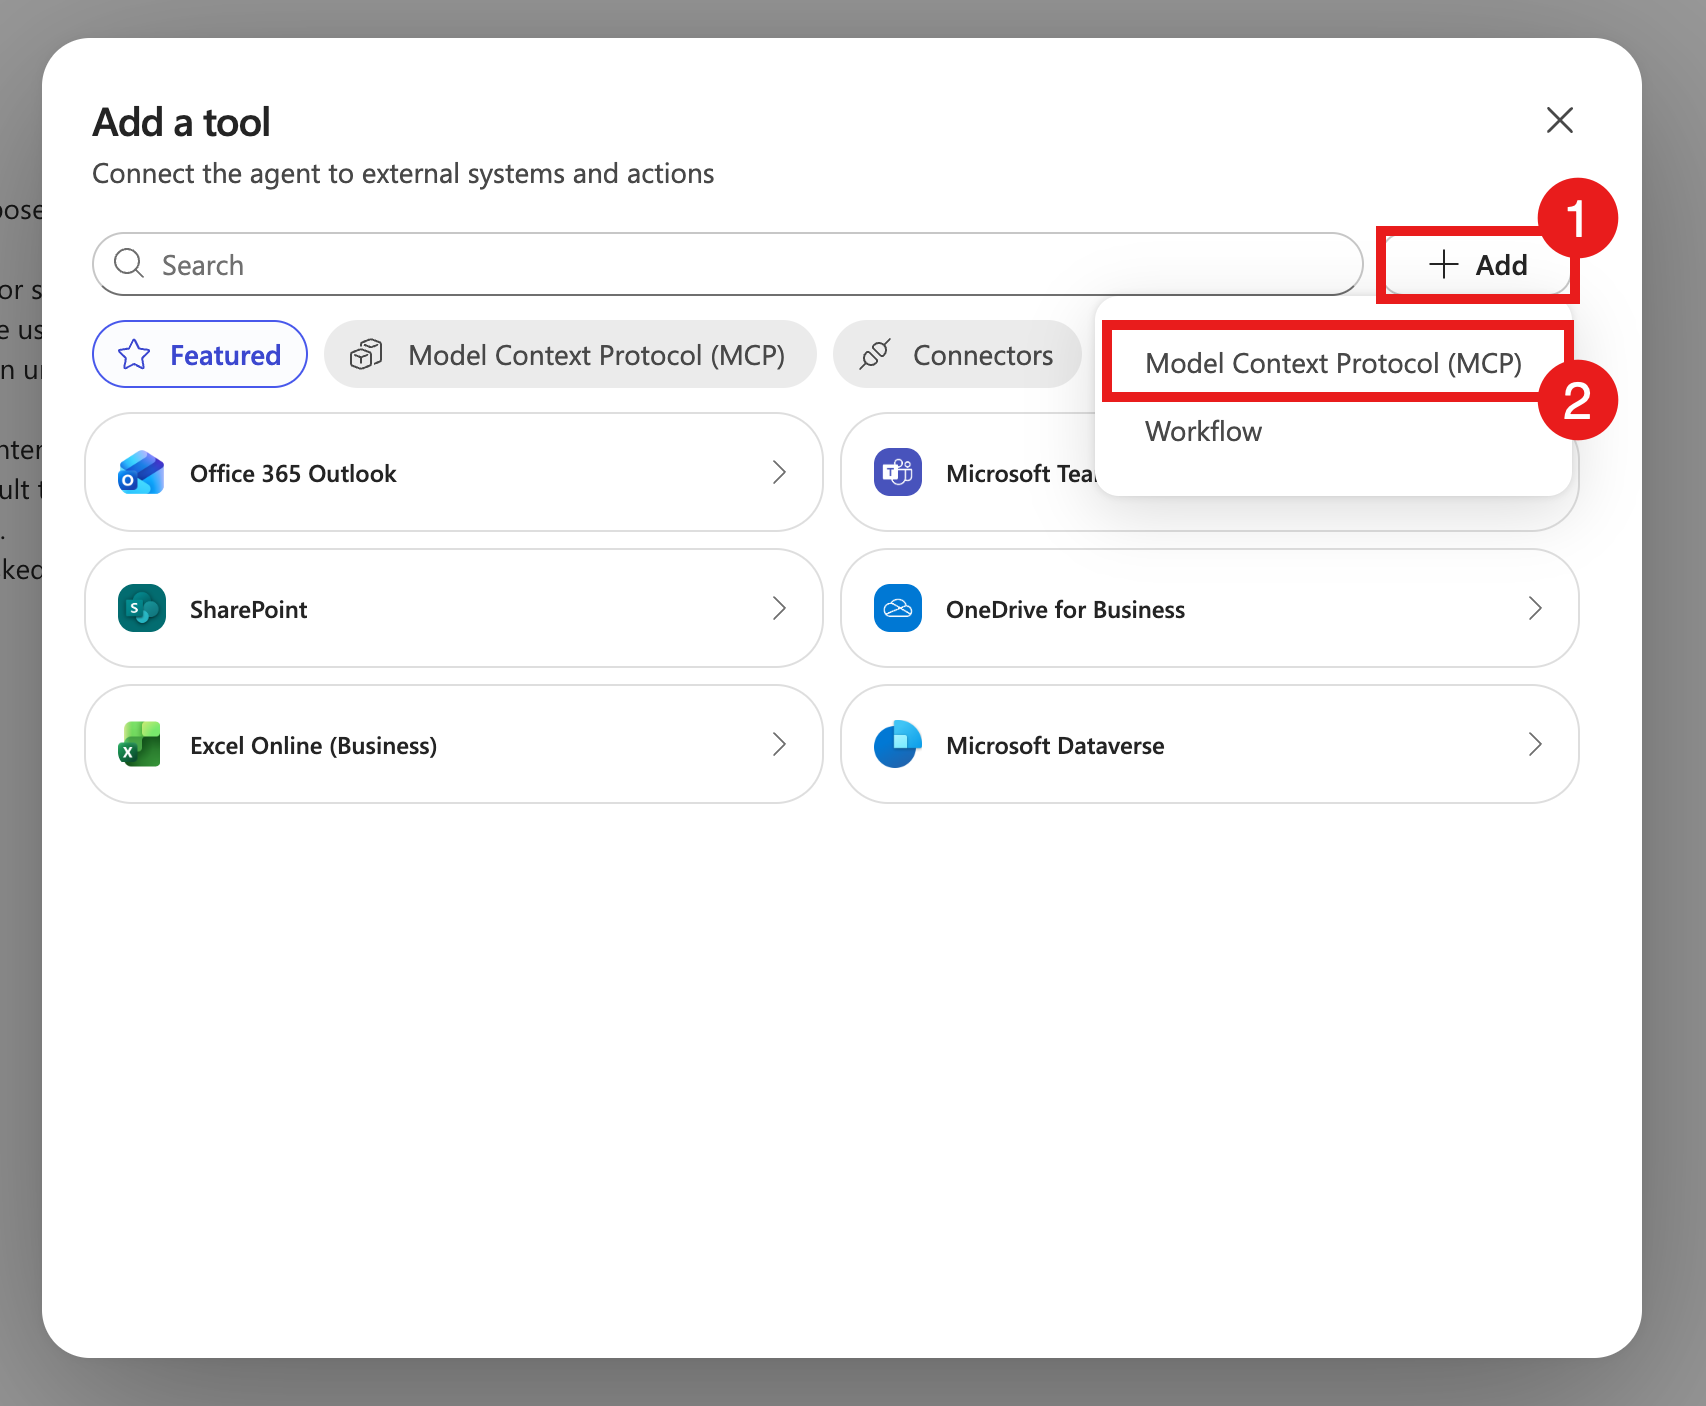Switch to the Connectors filter tab

[957, 354]
